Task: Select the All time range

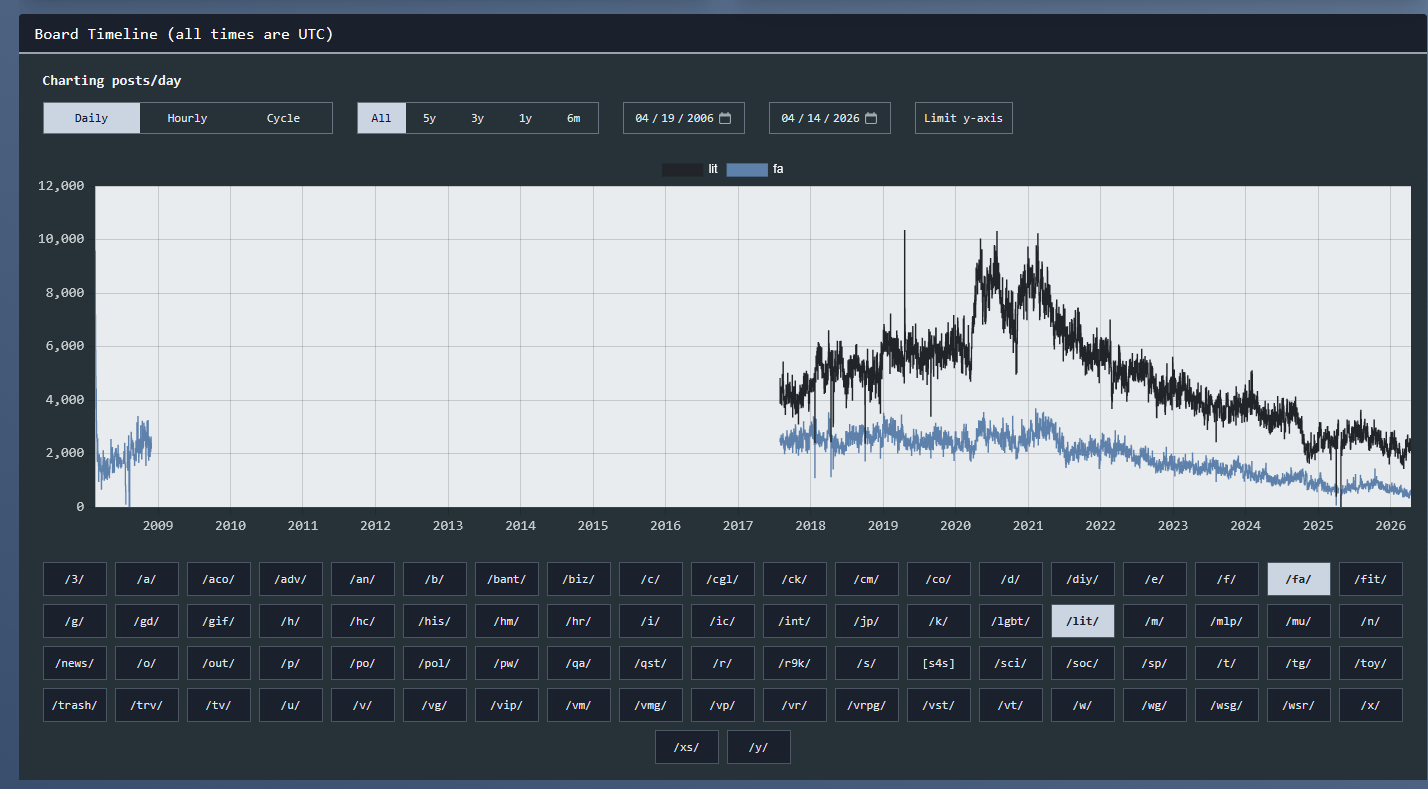Action: tap(382, 118)
